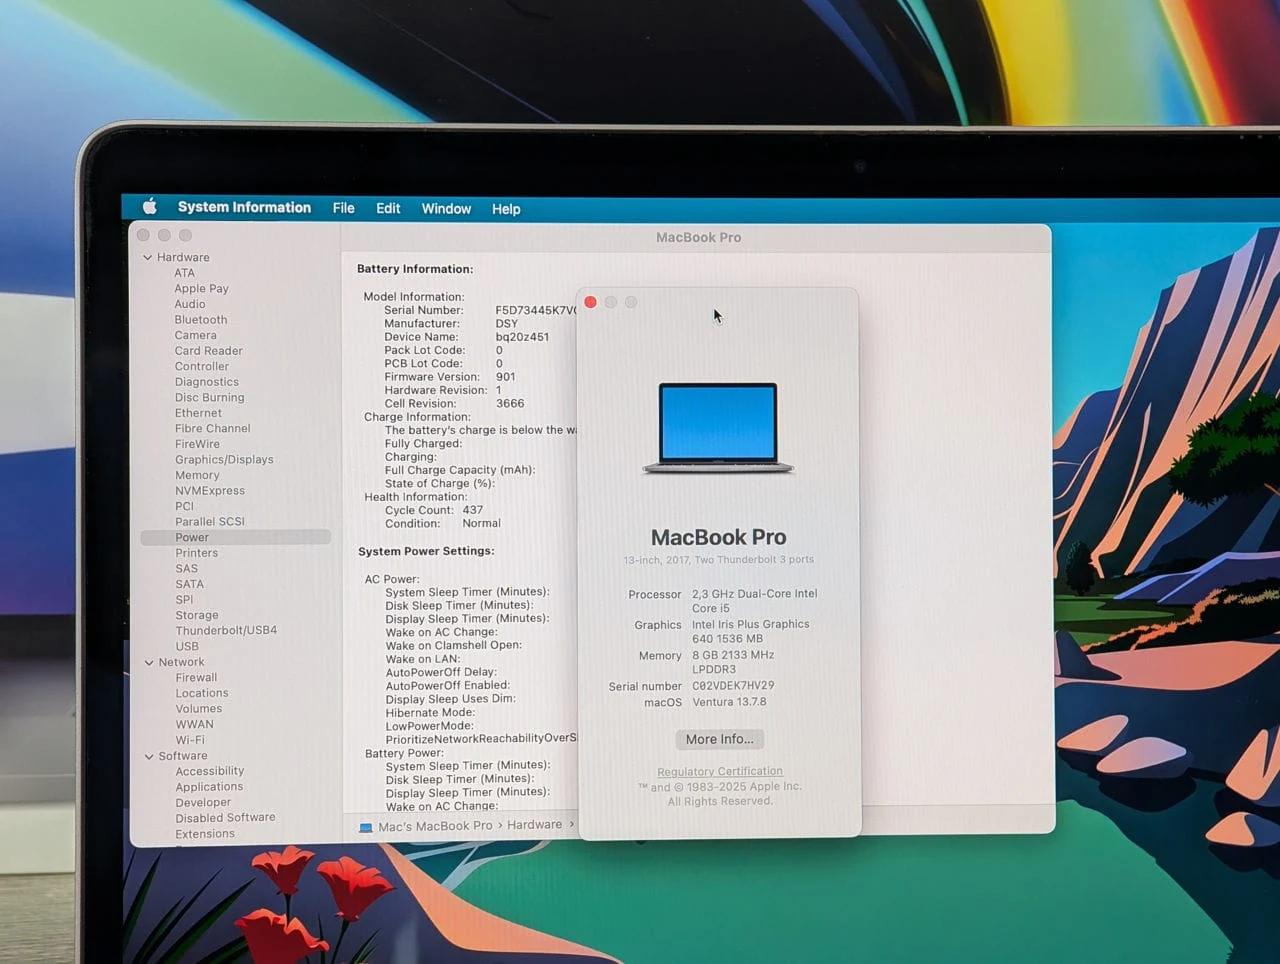Select Apple Pay in the sidebar
Image resolution: width=1280 pixels, height=964 pixels.
(x=202, y=289)
